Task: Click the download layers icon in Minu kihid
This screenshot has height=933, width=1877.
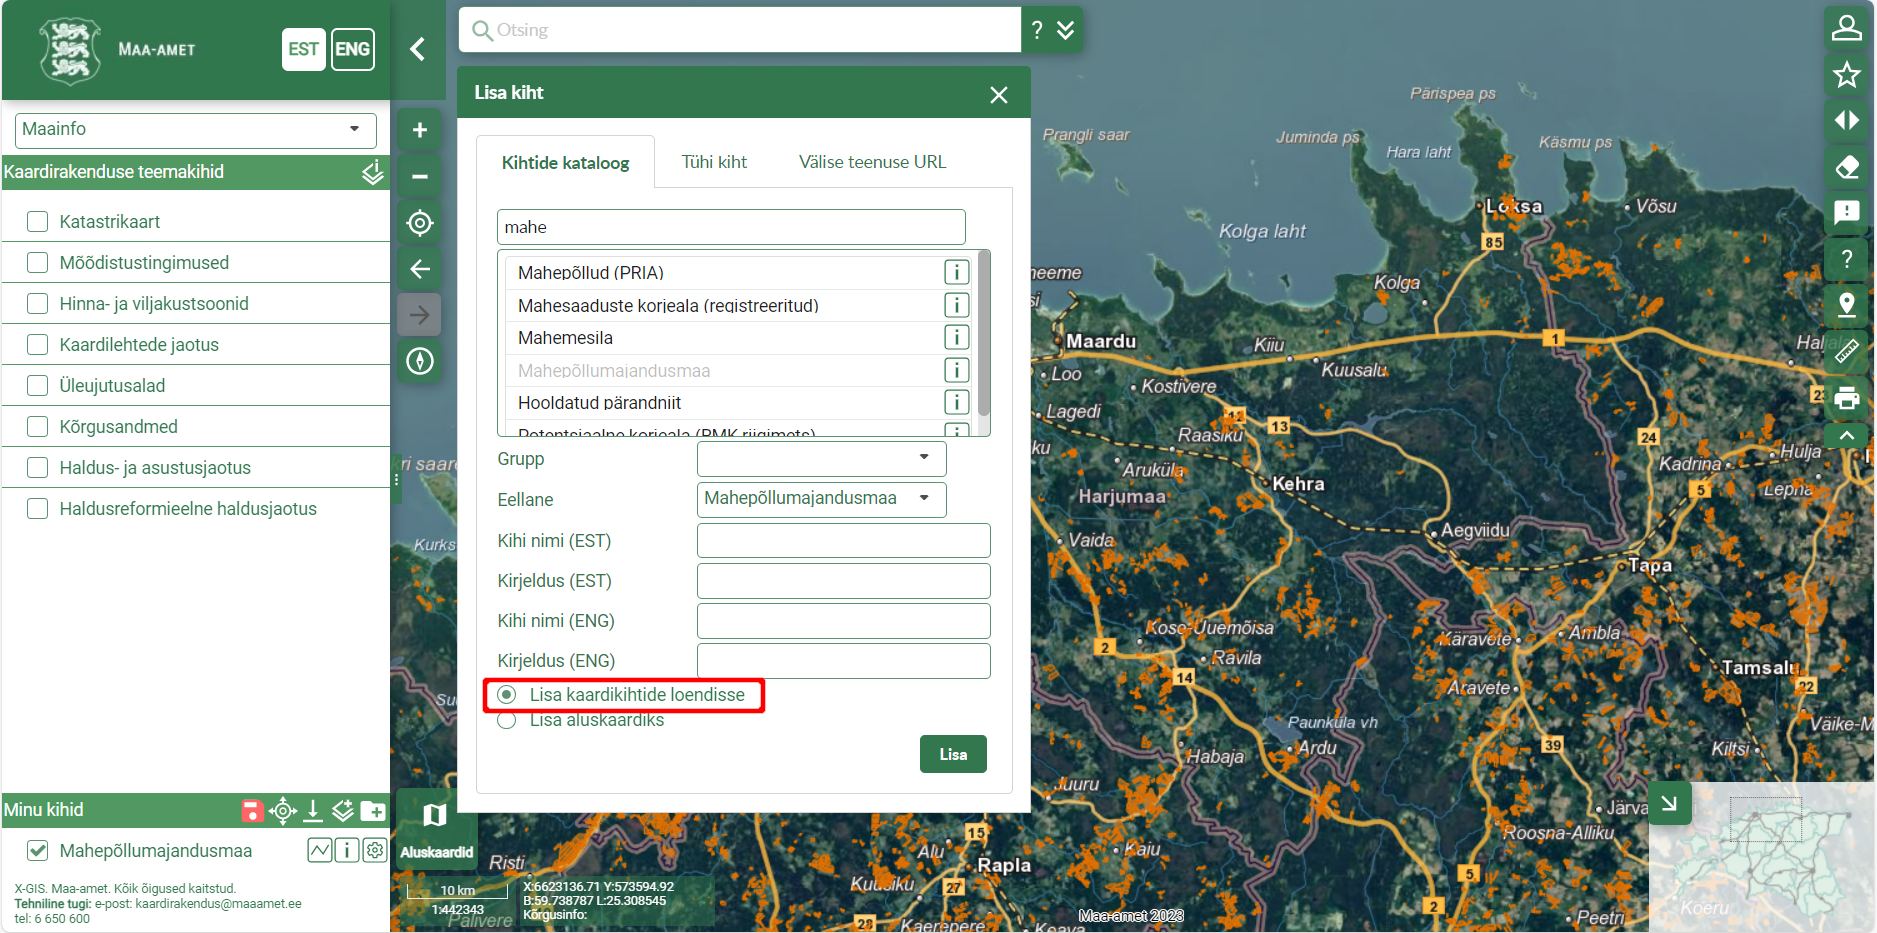Action: (313, 811)
